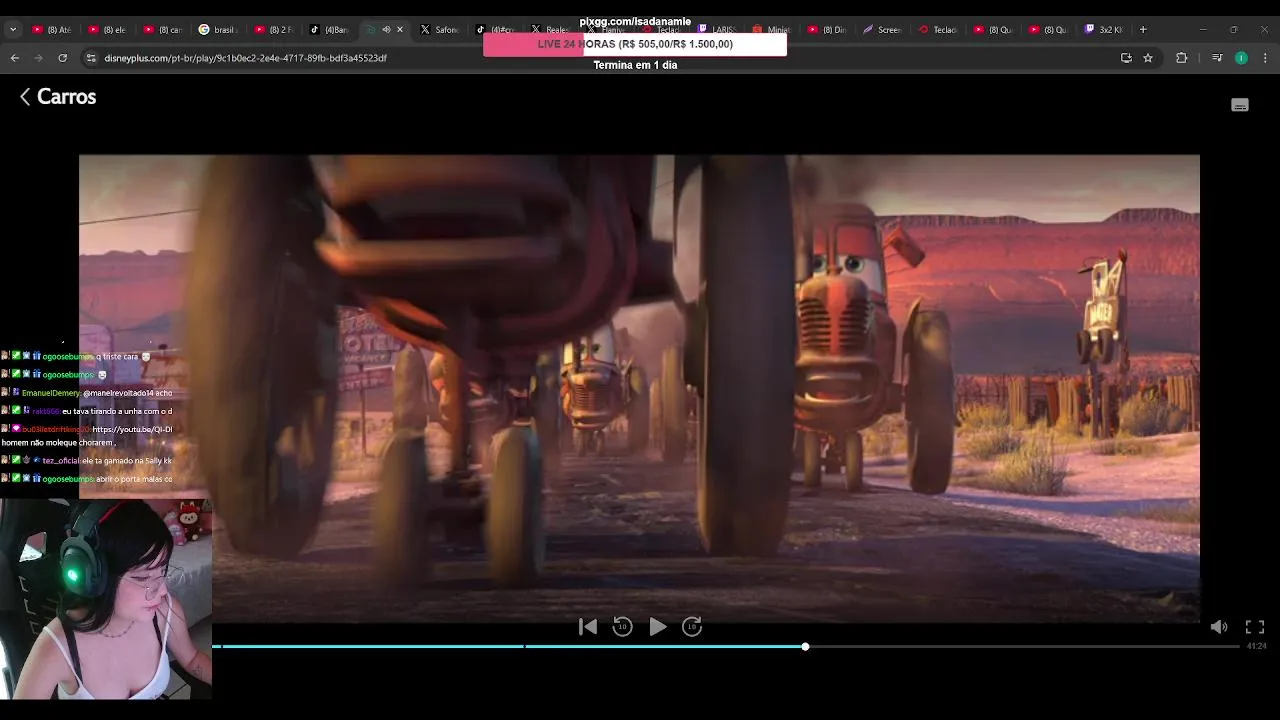Click EmanuelDemery chat message
This screenshot has height=720, width=1280.
[x=87, y=393]
